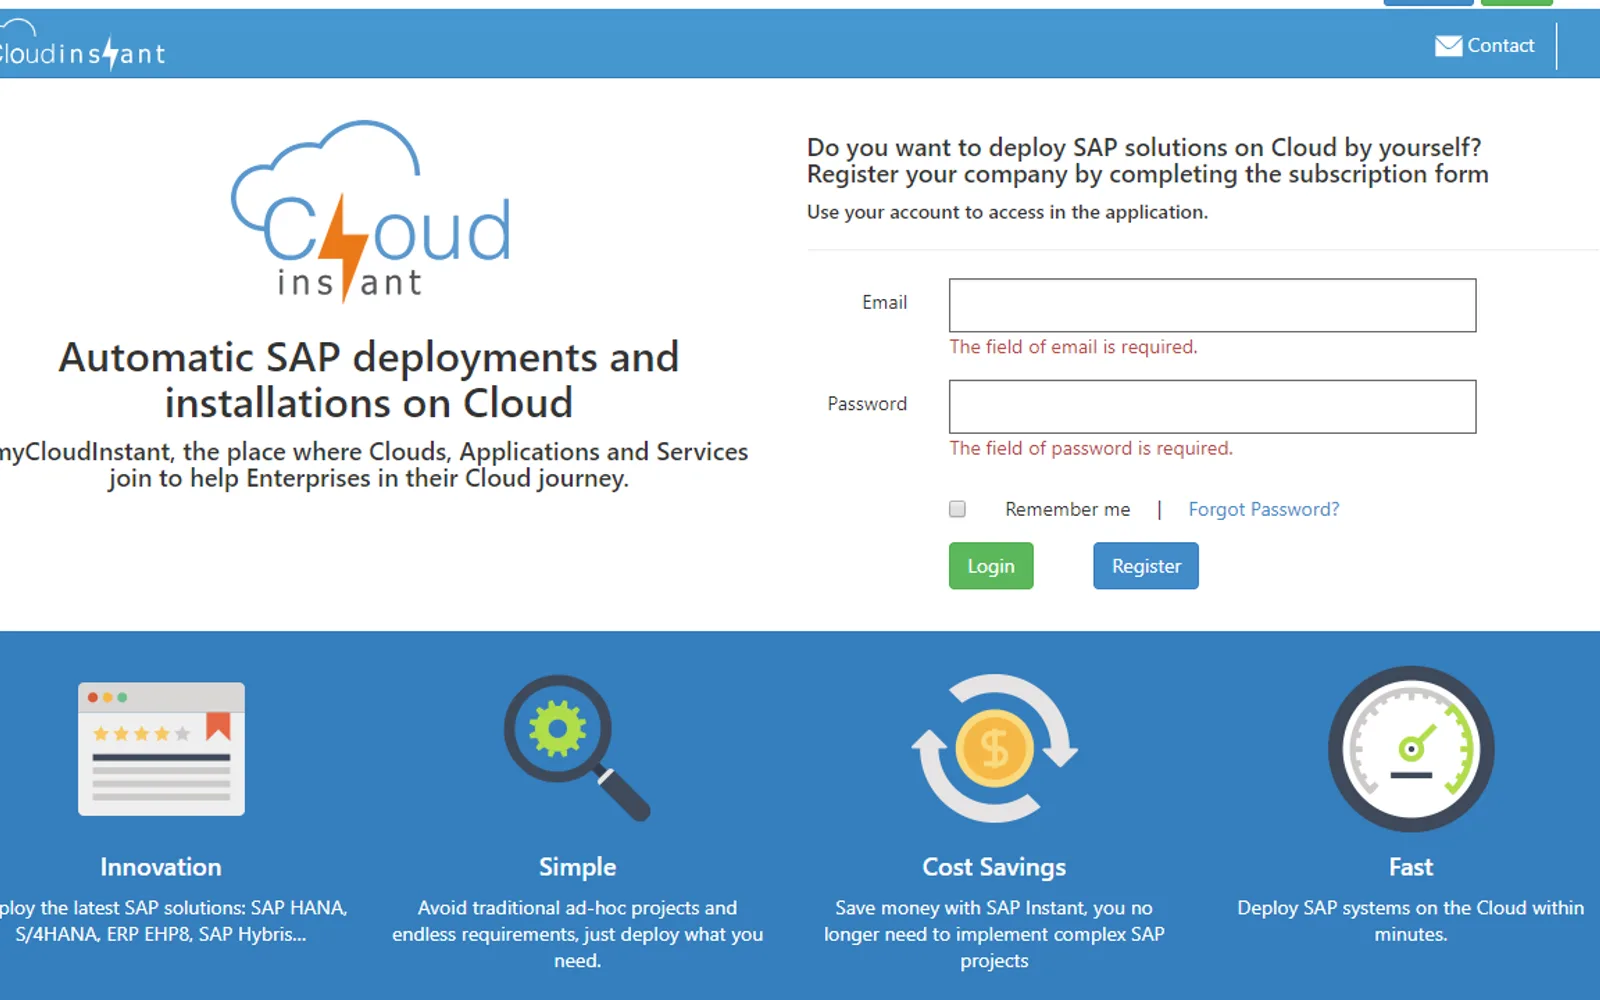Screen dimensions: 1600x1000
Task: Click the Automatic SAP deployments headline
Action: 369,380
